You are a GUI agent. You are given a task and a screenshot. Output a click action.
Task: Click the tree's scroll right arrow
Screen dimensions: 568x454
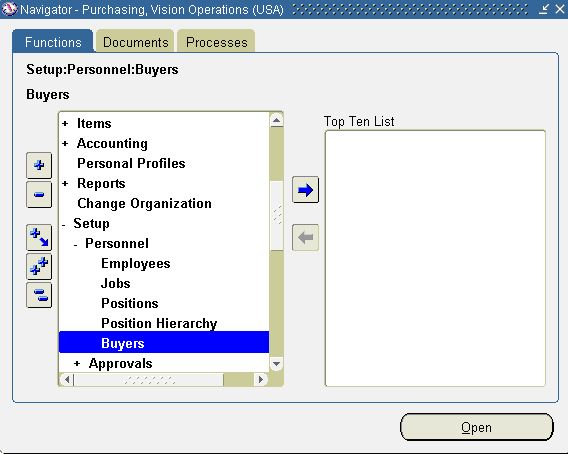(260, 380)
